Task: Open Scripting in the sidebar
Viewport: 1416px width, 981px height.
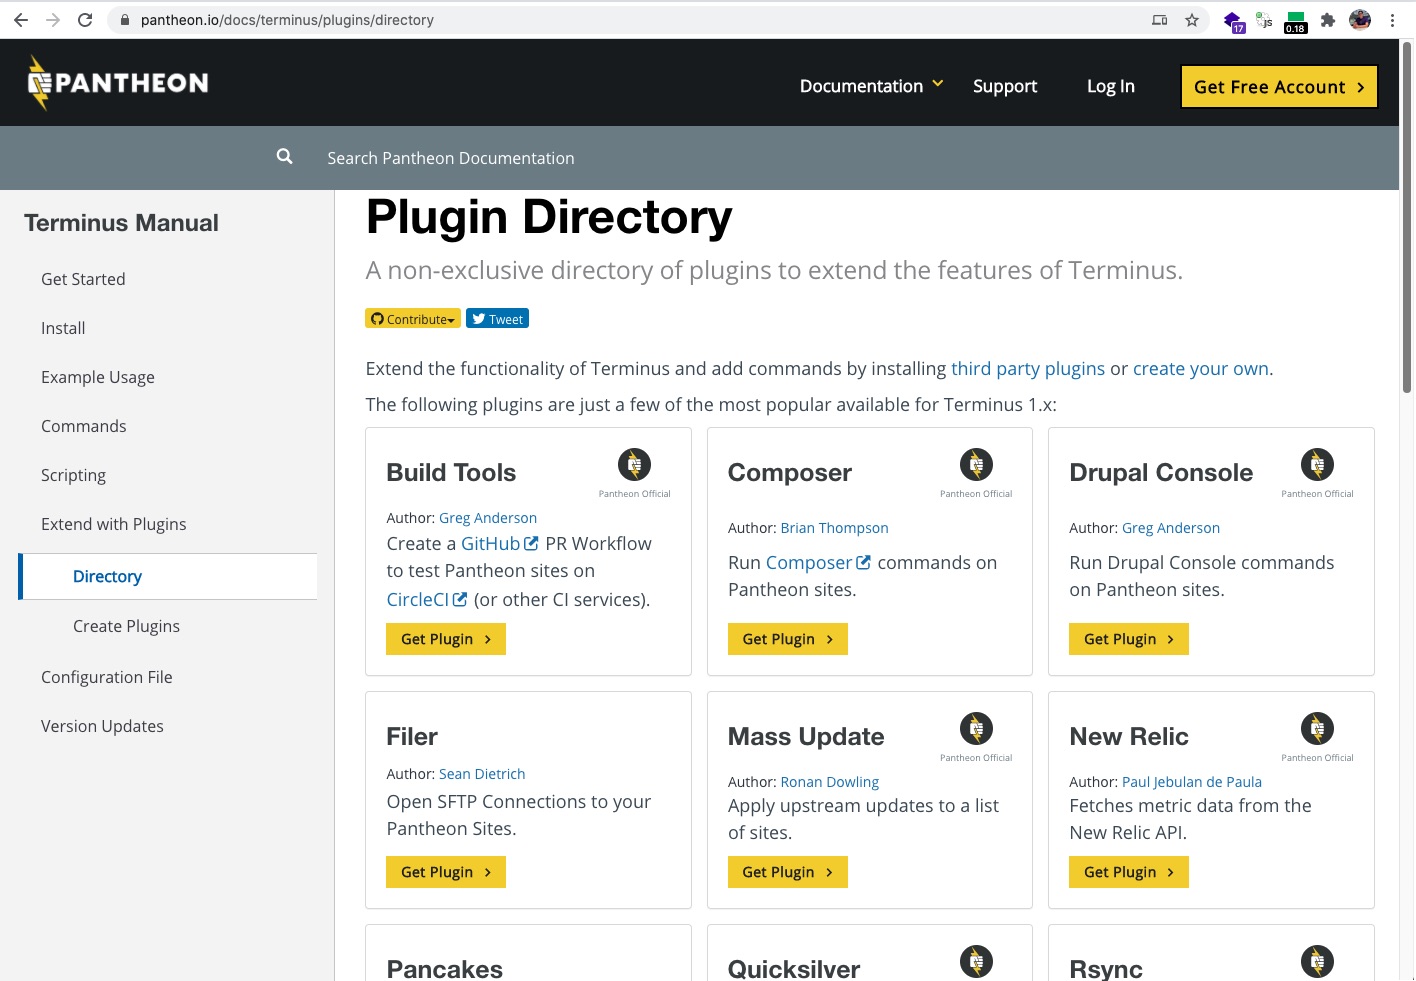Action: (x=73, y=475)
